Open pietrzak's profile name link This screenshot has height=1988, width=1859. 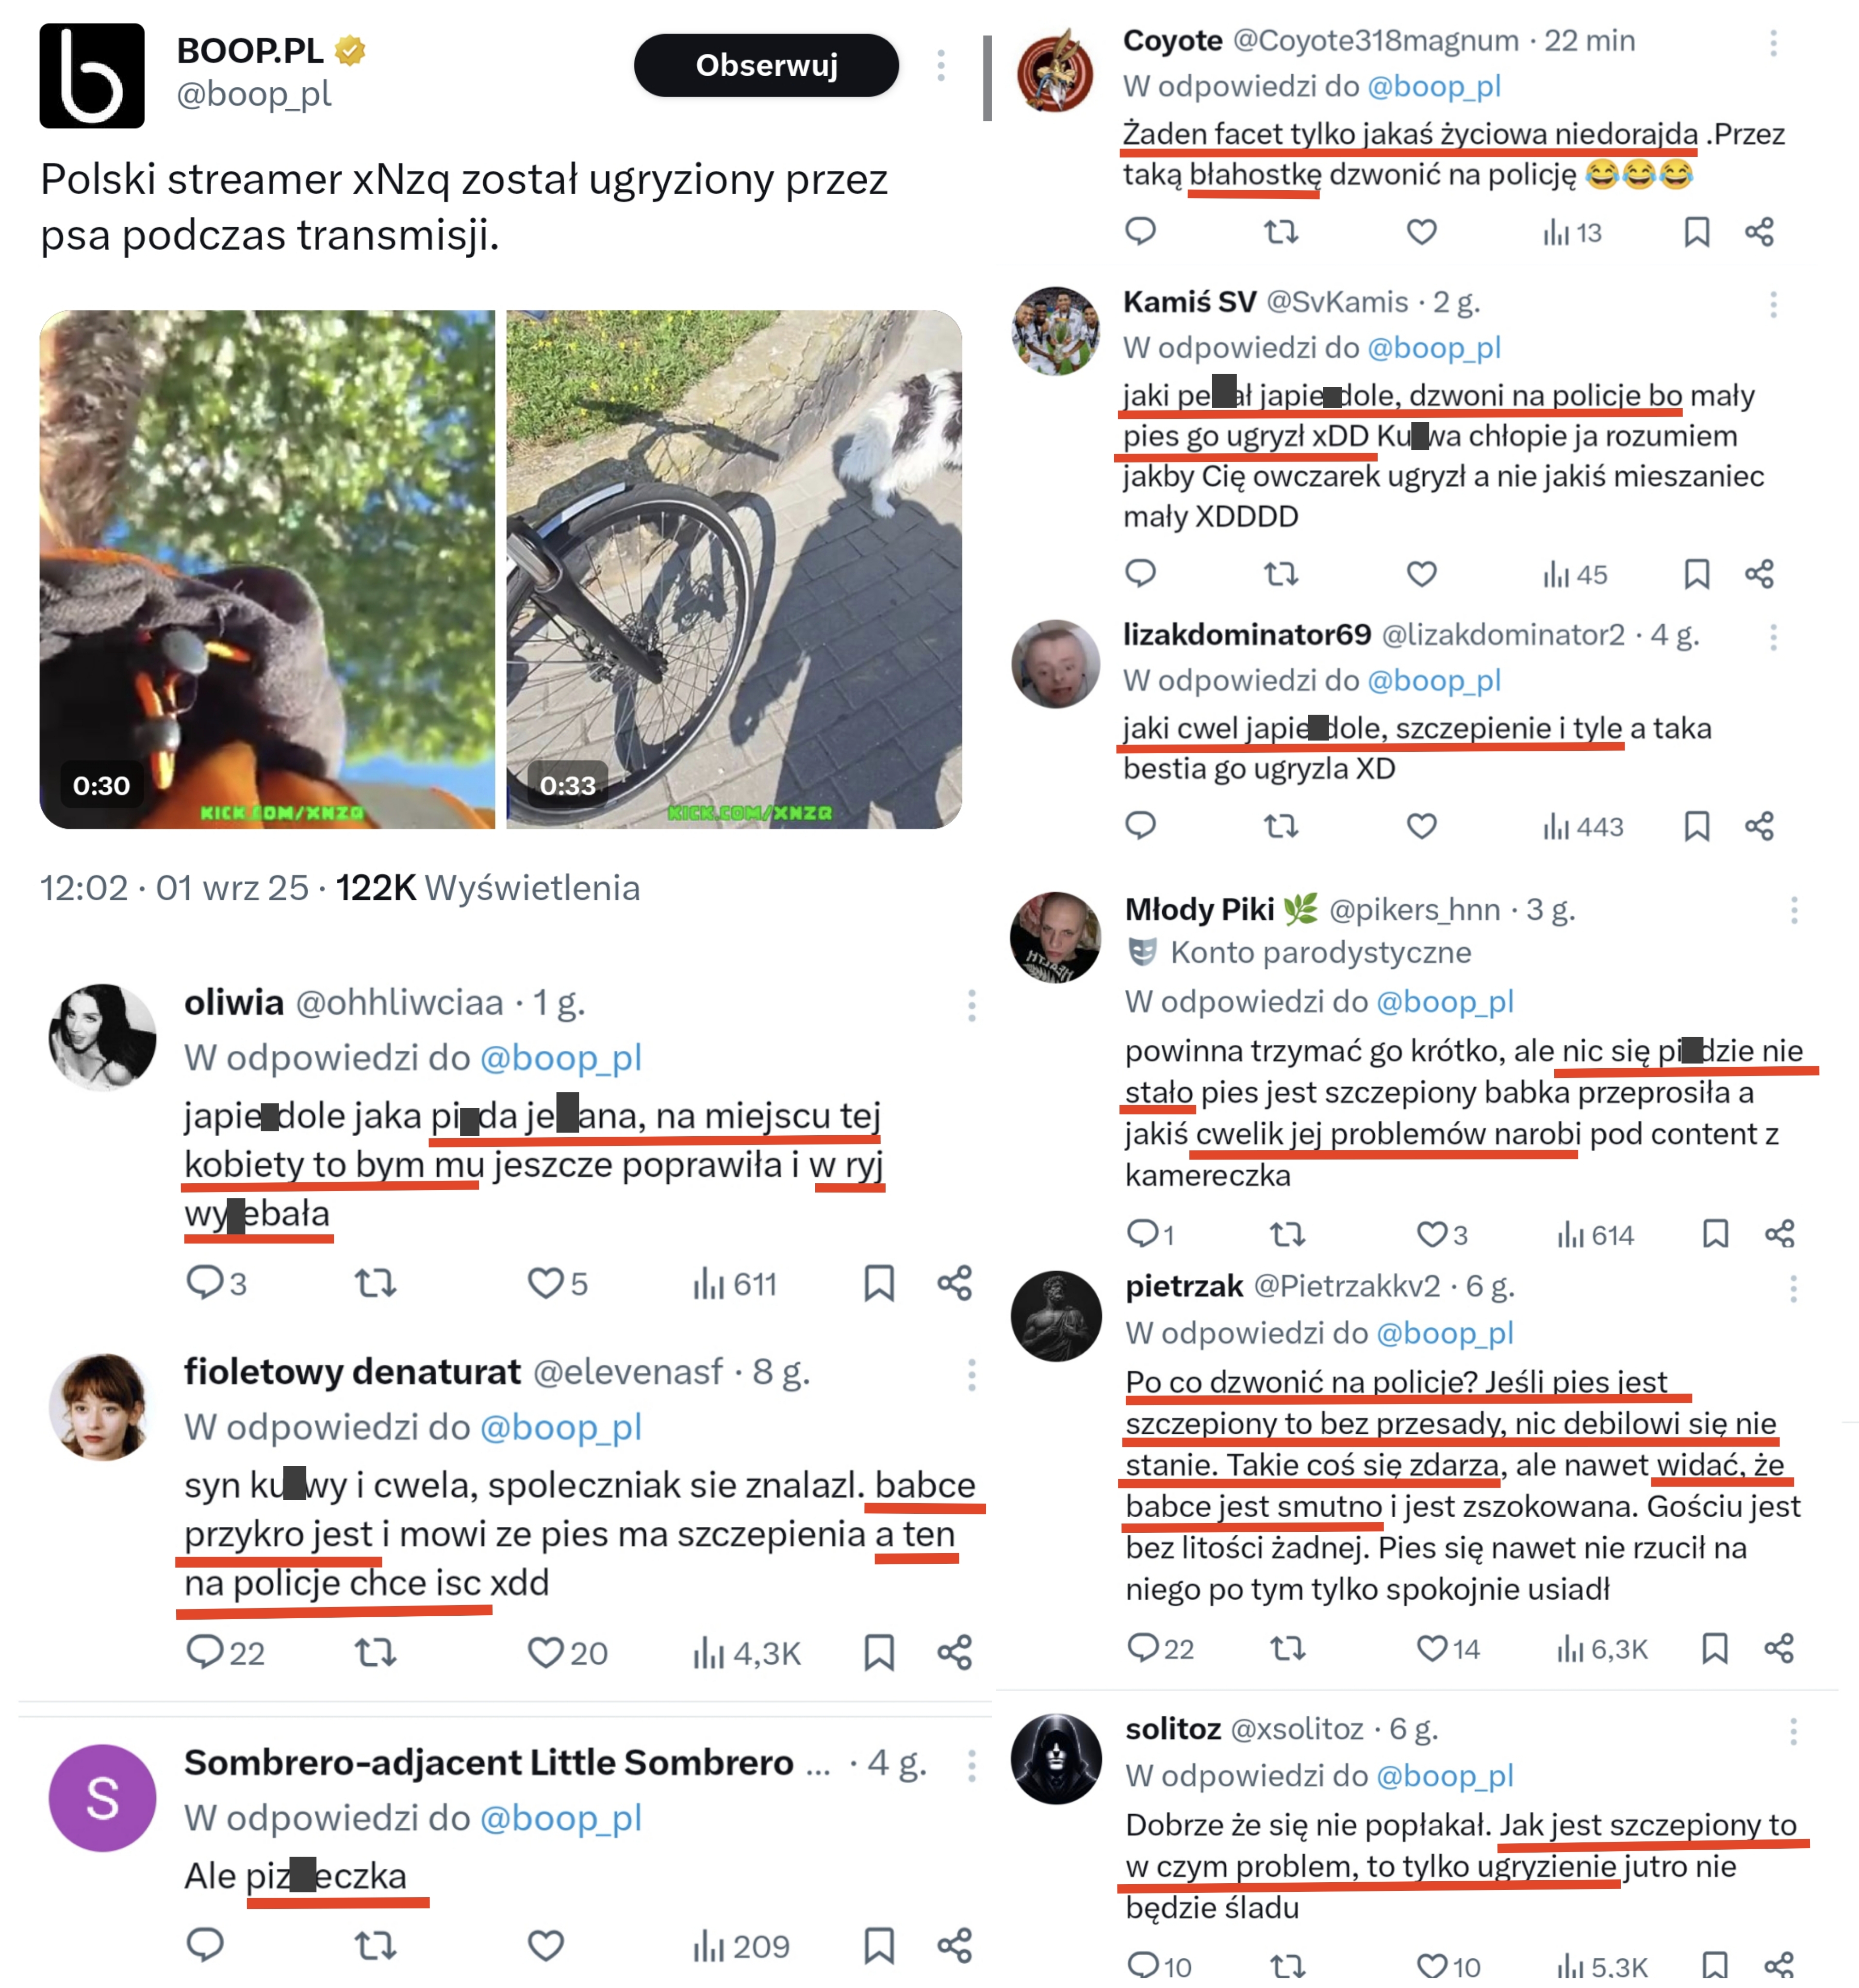point(1184,1286)
